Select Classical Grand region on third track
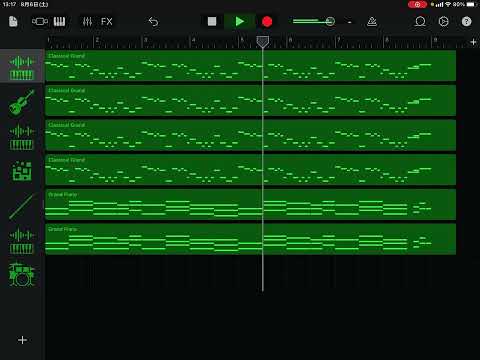Viewport: 480px width, 360px height. [x=250, y=135]
